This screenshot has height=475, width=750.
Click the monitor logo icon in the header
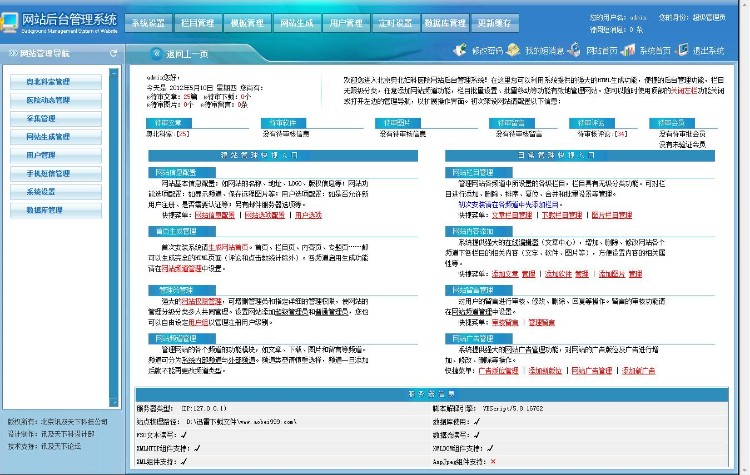point(9,22)
